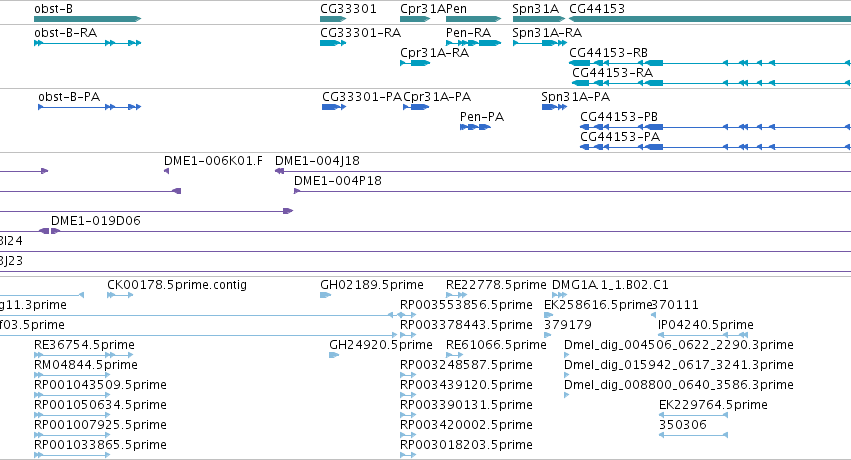Select the DME1-004J18 clone label

coord(317,161)
